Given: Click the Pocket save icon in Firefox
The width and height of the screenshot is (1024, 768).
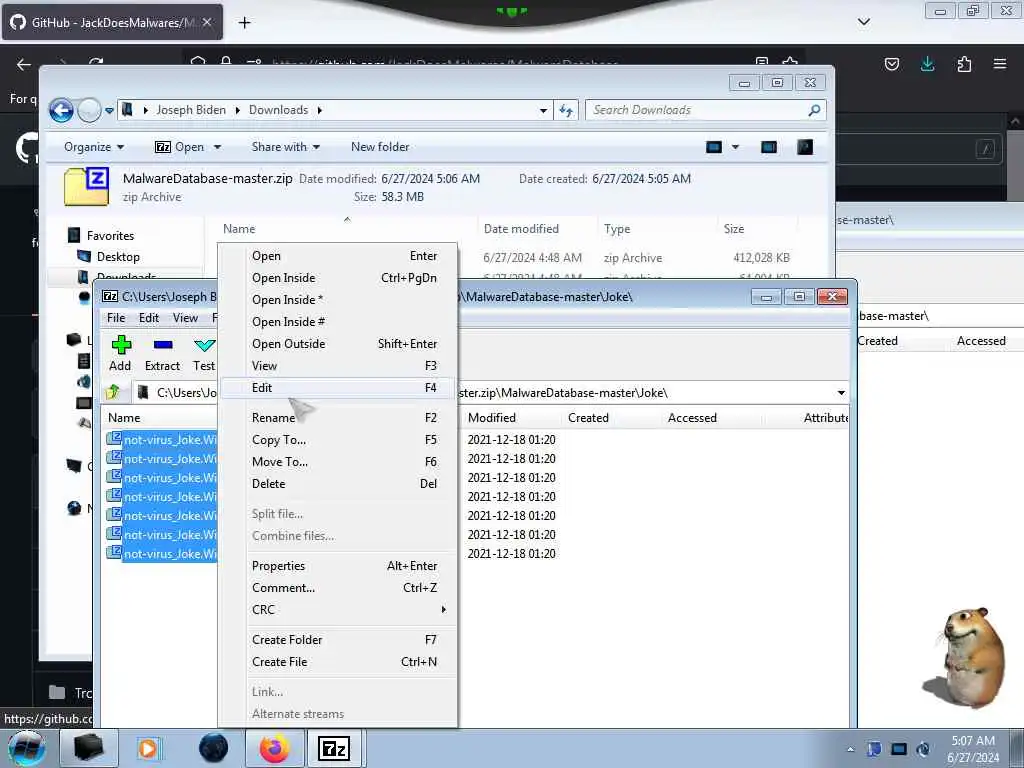Looking at the screenshot, I should coord(891,63).
